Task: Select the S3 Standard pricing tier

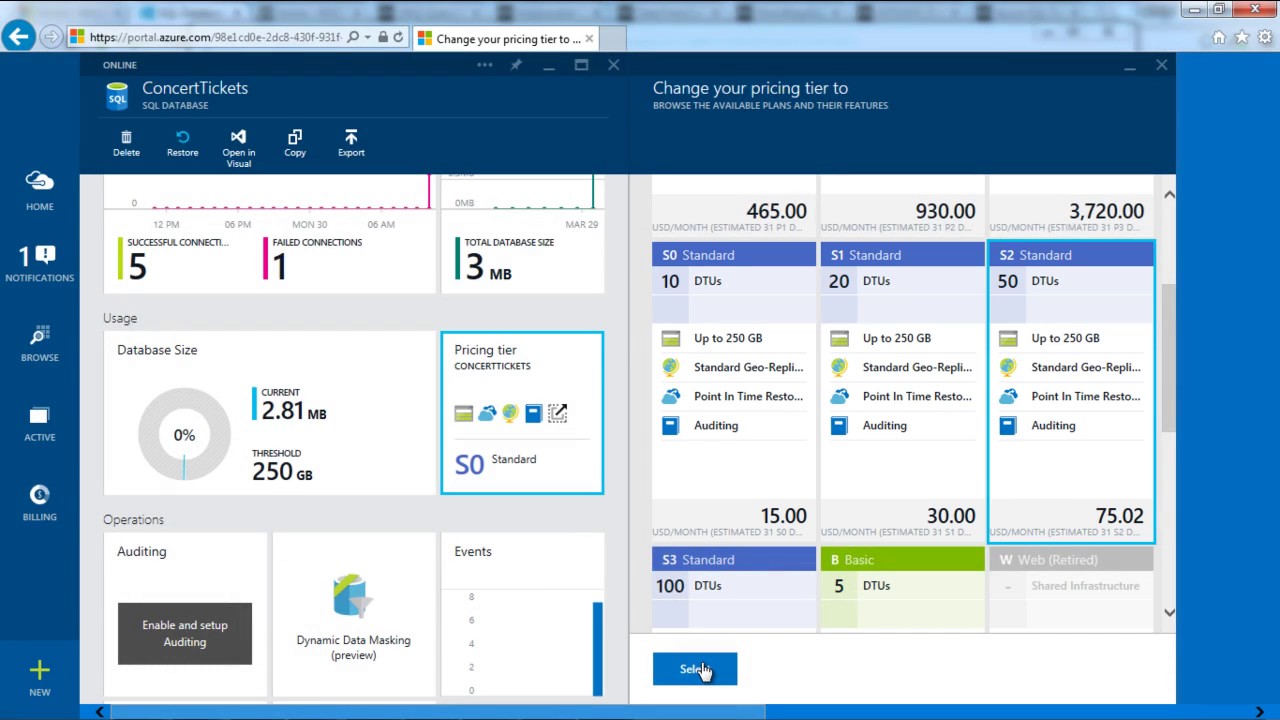Action: [x=734, y=589]
